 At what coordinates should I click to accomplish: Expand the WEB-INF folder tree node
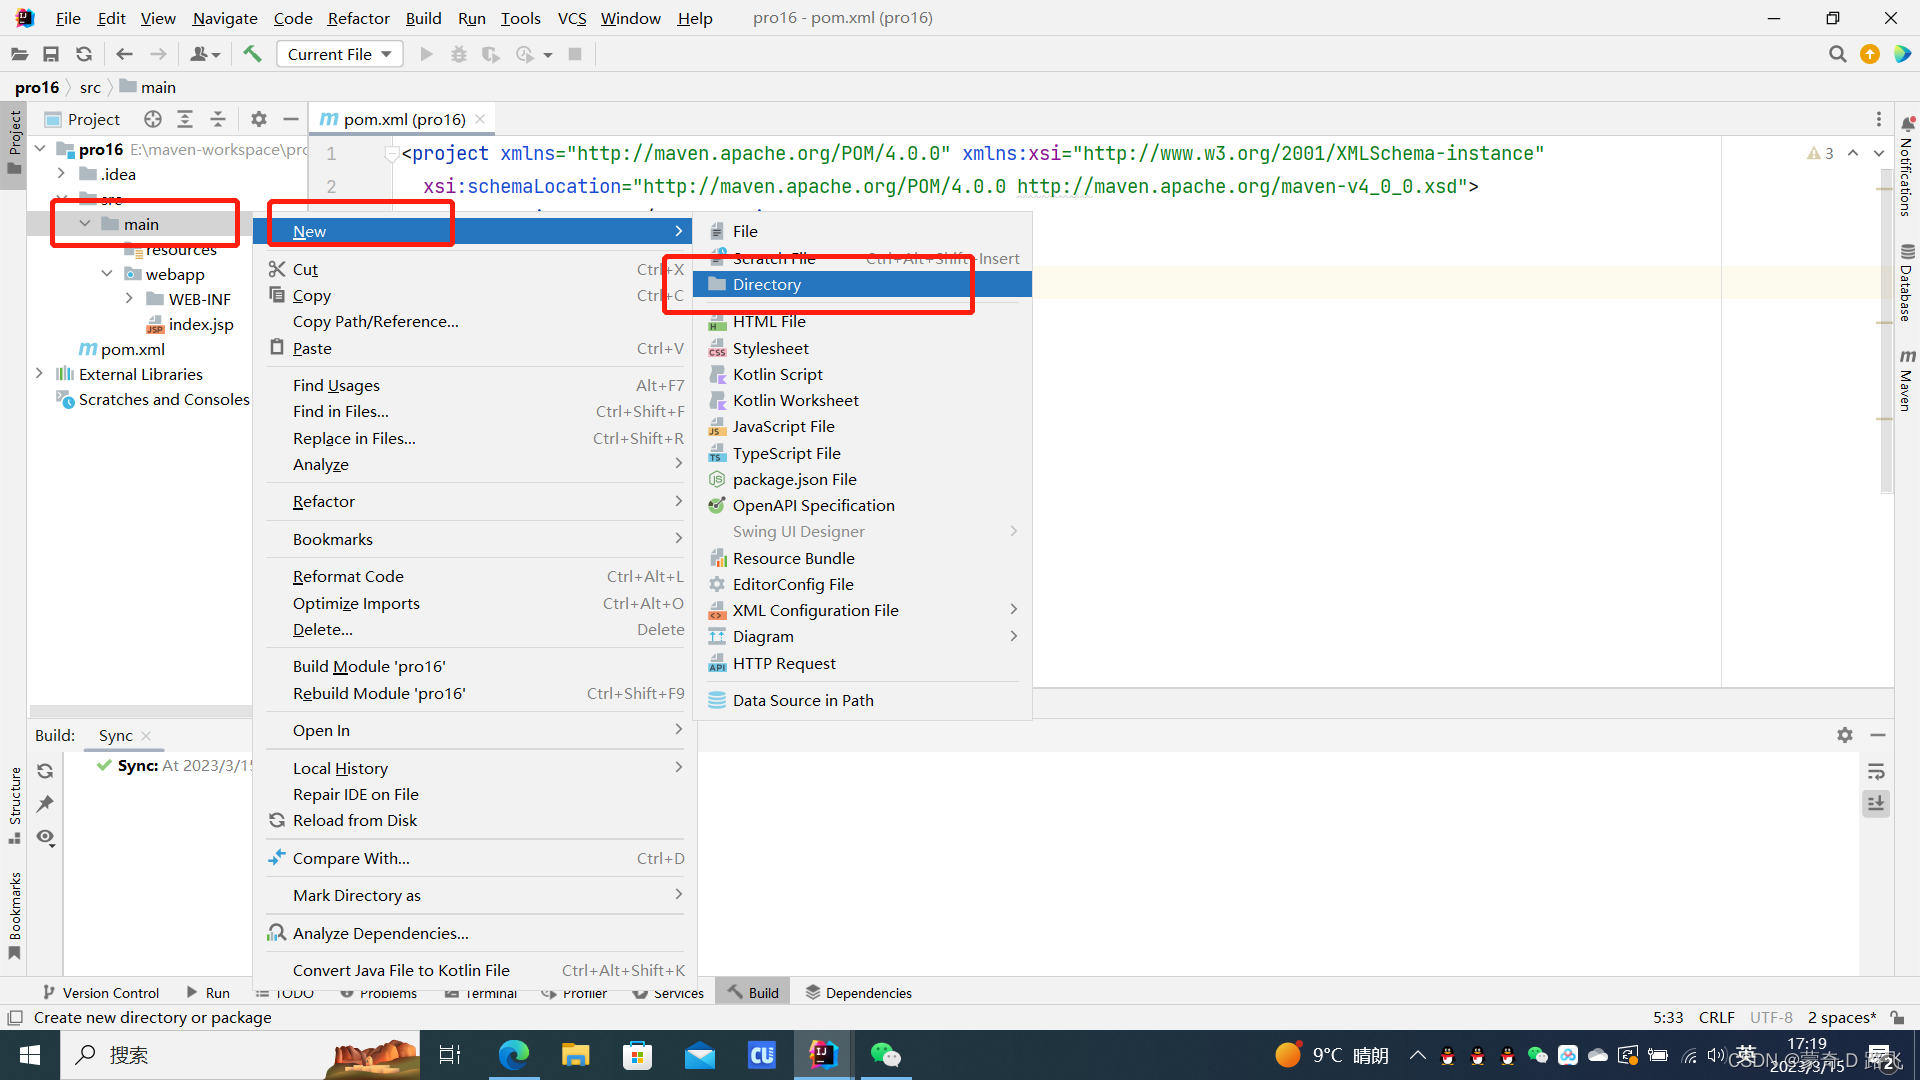129,299
